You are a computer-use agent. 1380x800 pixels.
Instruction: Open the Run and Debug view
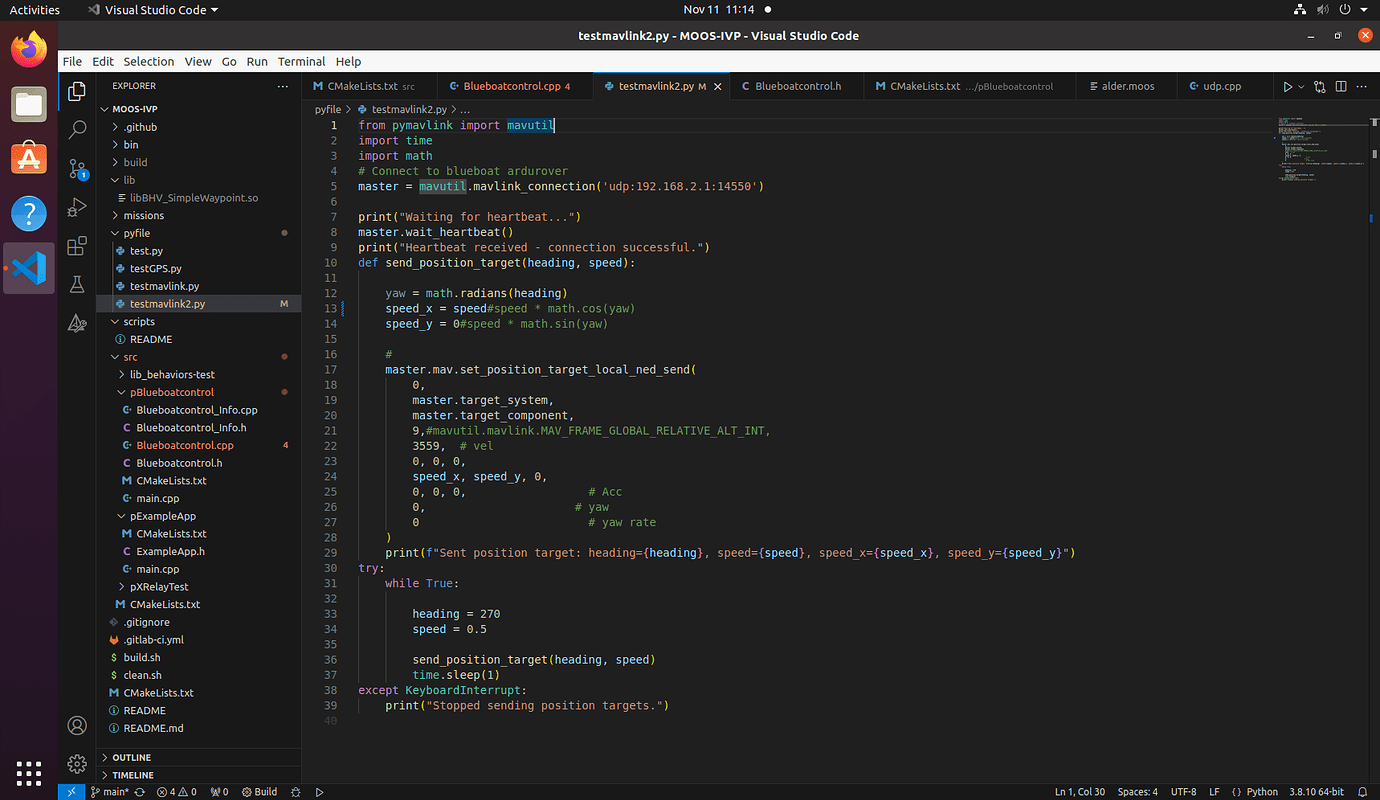click(77, 208)
